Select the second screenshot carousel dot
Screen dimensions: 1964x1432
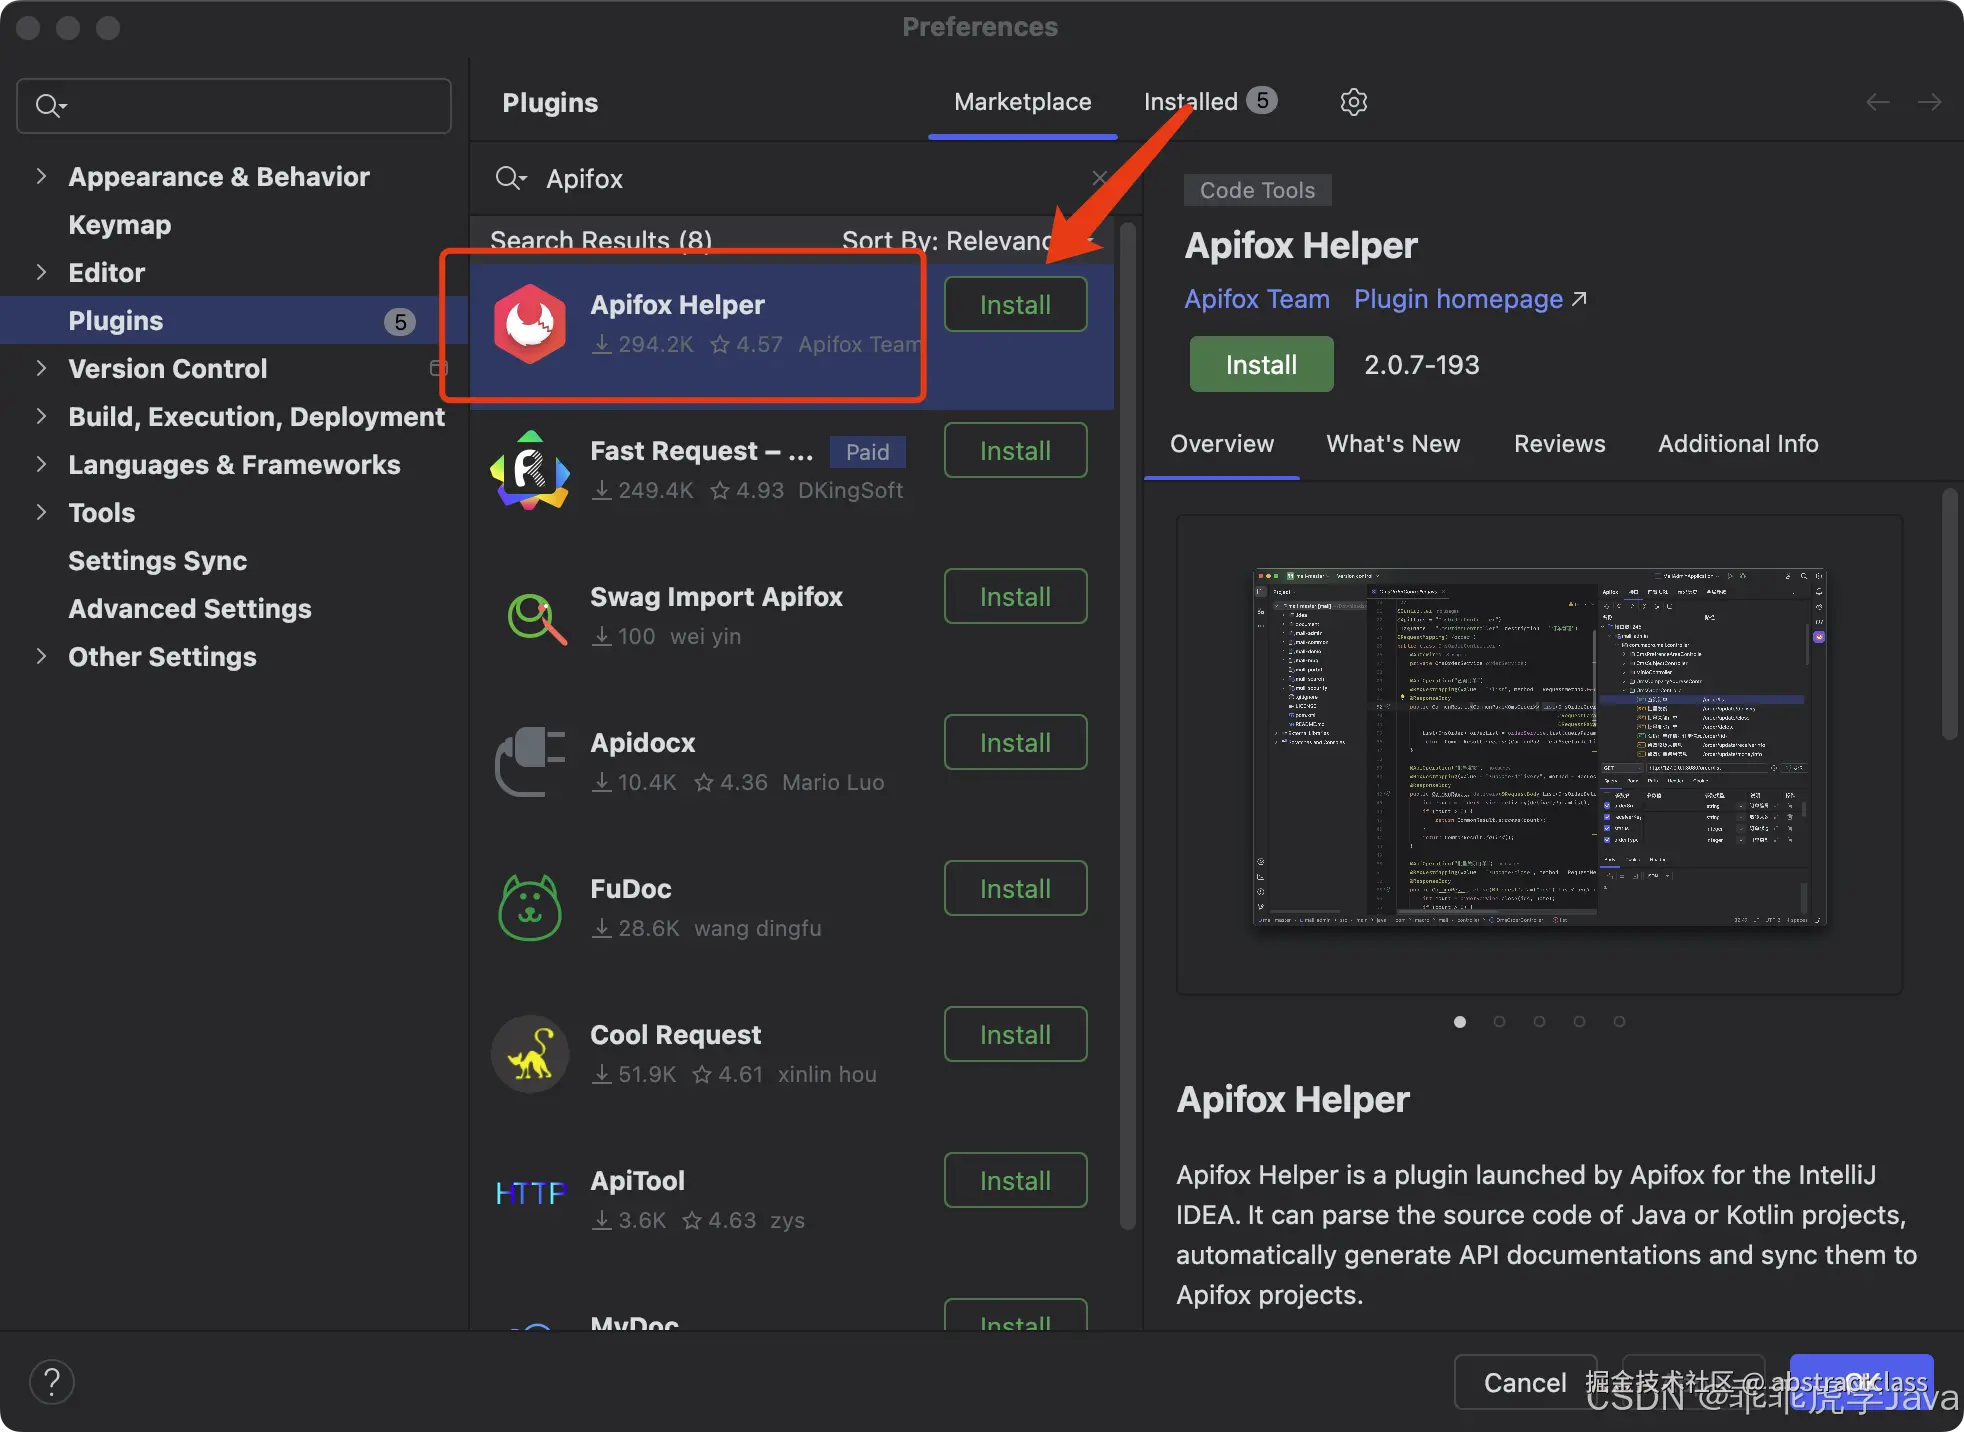pyautogui.click(x=1499, y=1021)
